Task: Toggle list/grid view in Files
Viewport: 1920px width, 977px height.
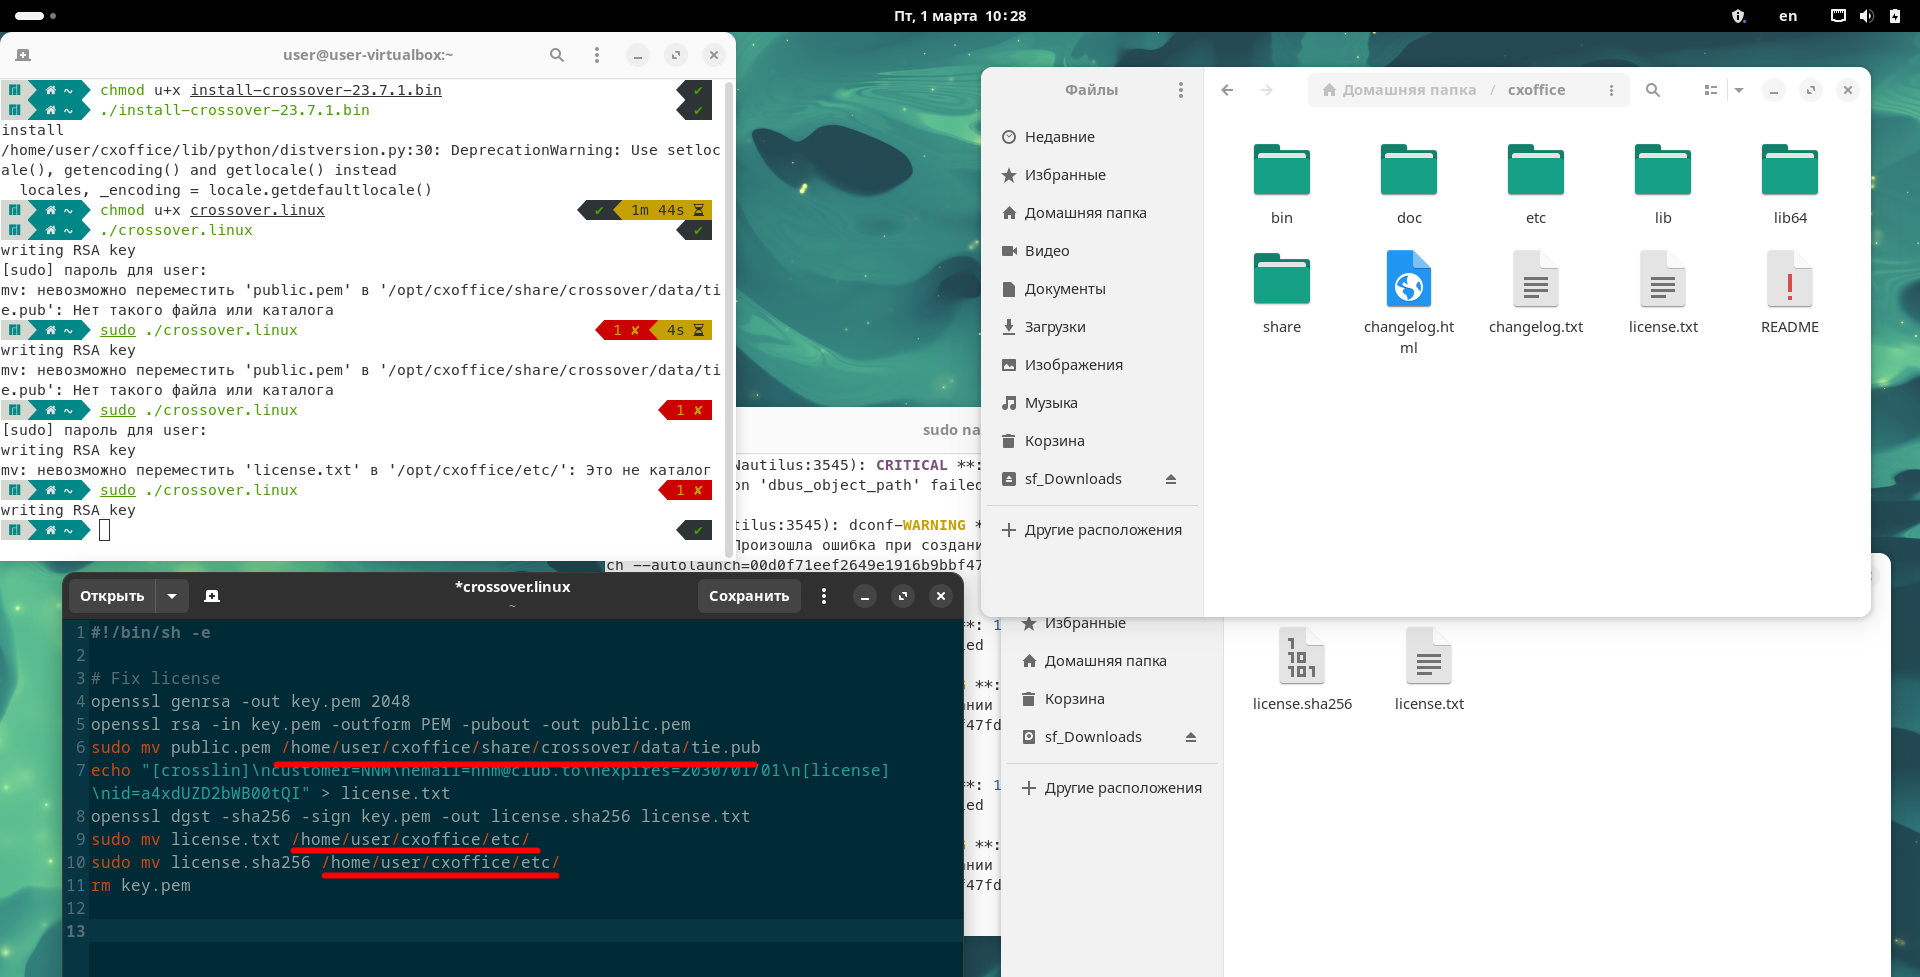Action: 1710,90
